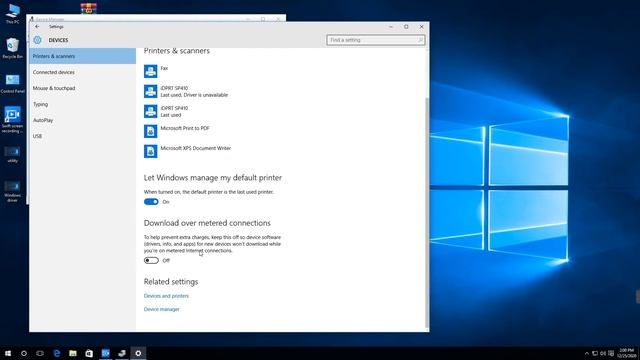The height and width of the screenshot is (360, 640).
Task: Click the Find a setting search box
Action: 376,40
